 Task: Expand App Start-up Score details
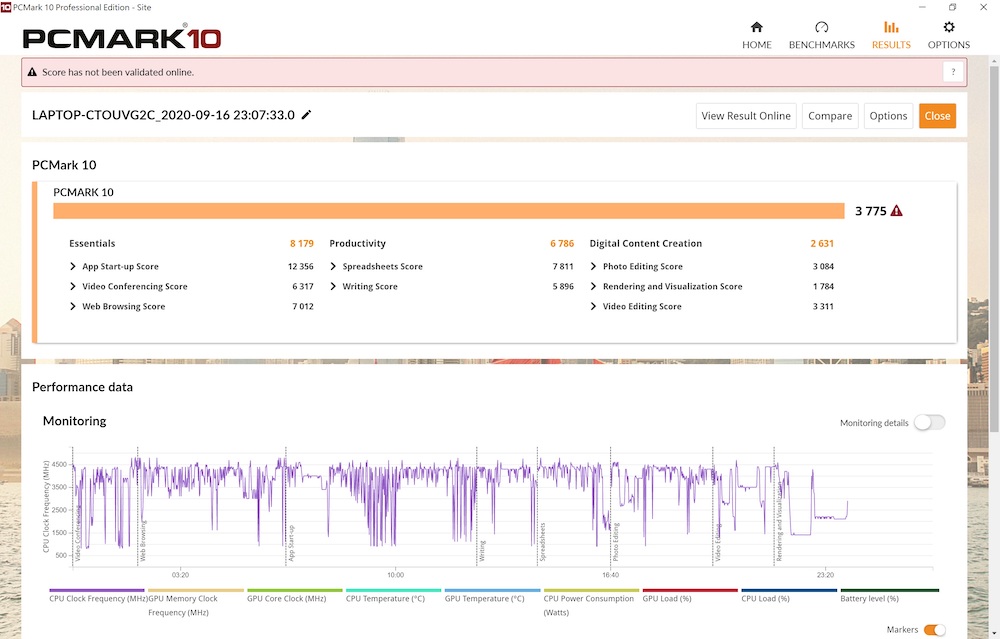pyautogui.click(x=73, y=267)
